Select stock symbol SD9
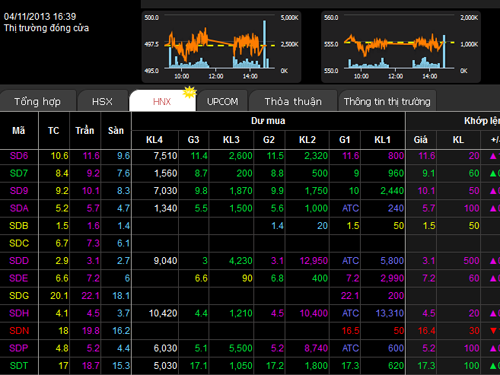 pyautogui.click(x=19, y=191)
